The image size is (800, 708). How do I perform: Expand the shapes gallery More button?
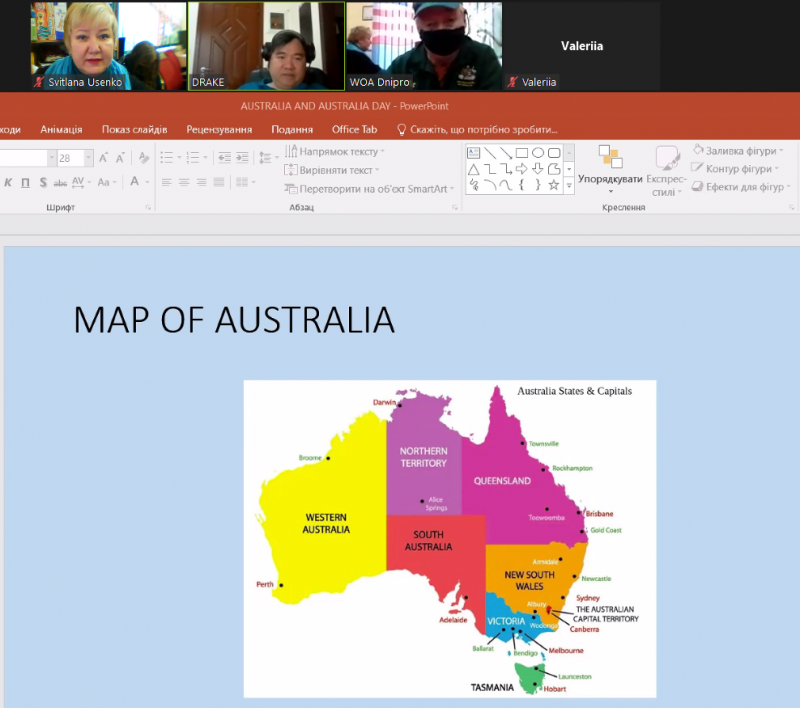[x=569, y=186]
